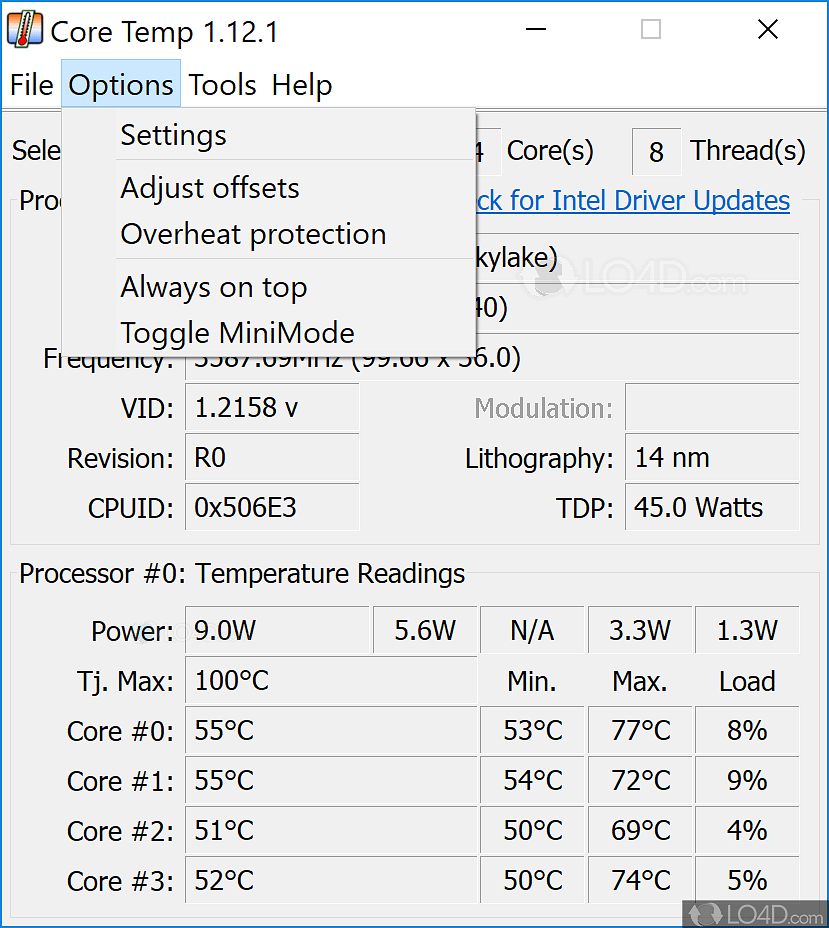Image resolution: width=829 pixels, height=928 pixels.
Task: Open the File menu
Action: pyautogui.click(x=32, y=85)
